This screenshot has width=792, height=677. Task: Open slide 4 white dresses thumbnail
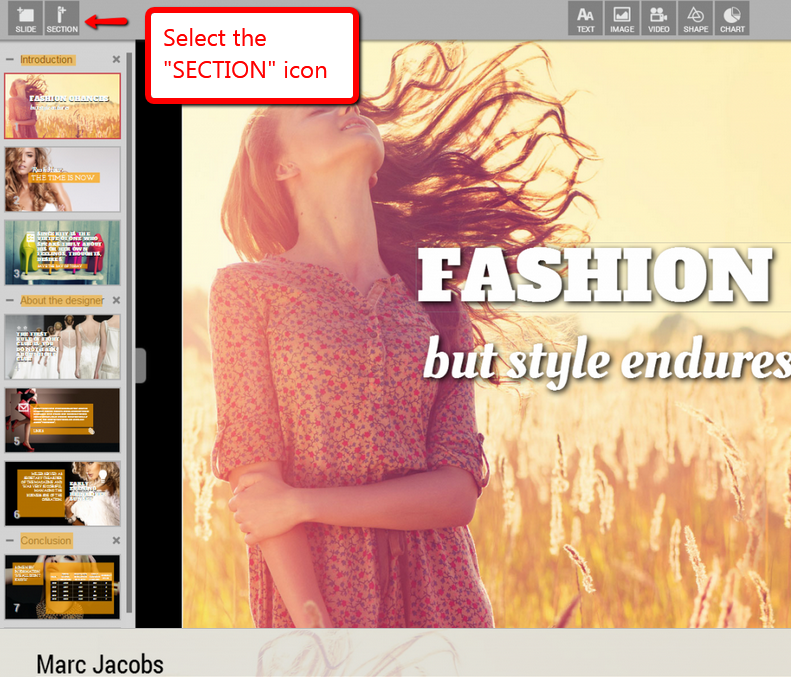pos(62,347)
